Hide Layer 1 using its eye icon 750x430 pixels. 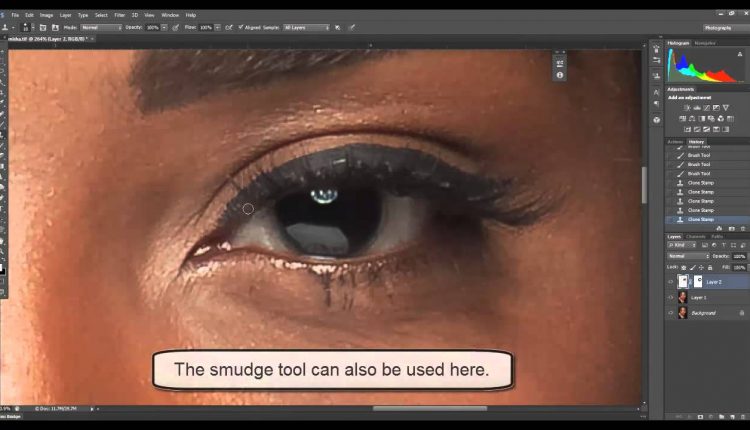pos(671,298)
